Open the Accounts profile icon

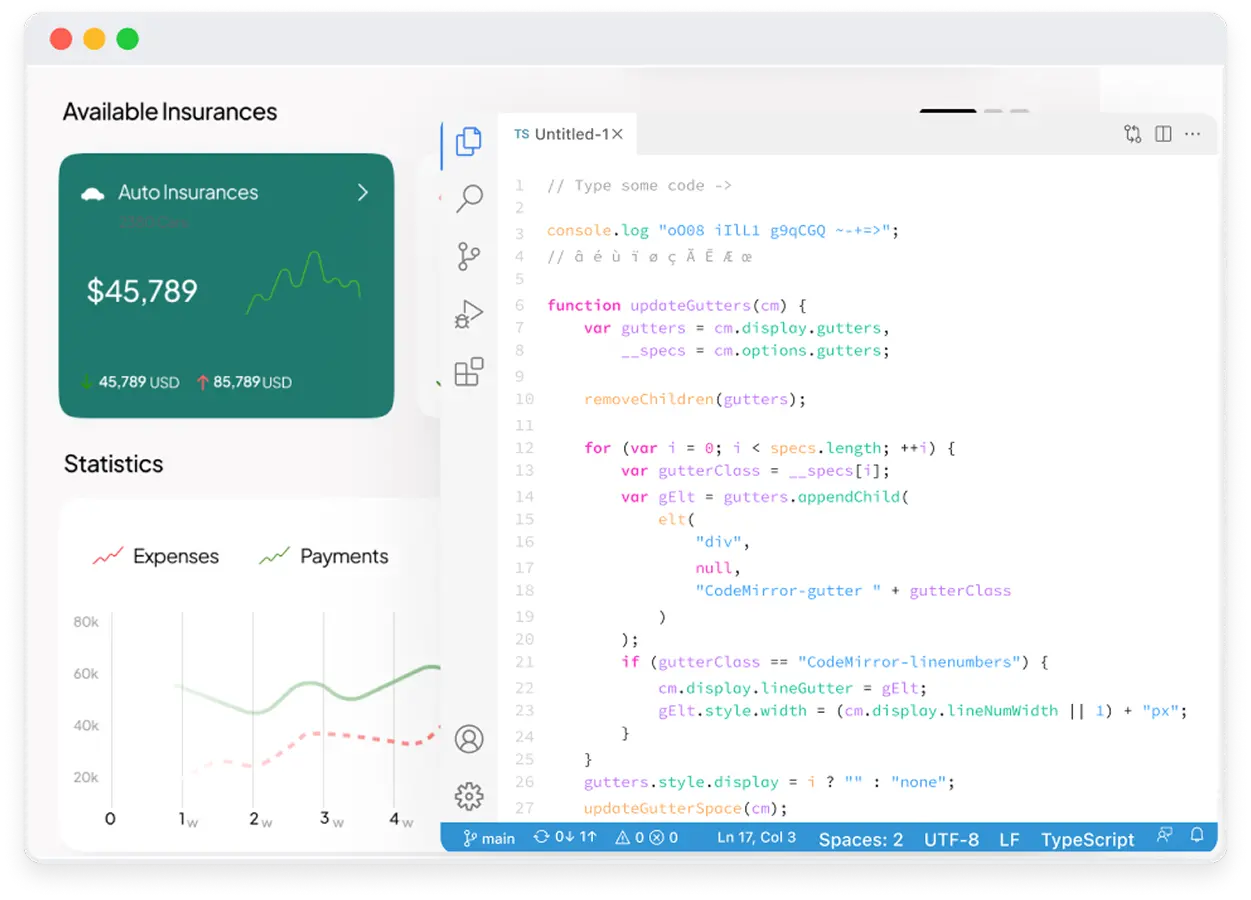[x=469, y=739]
